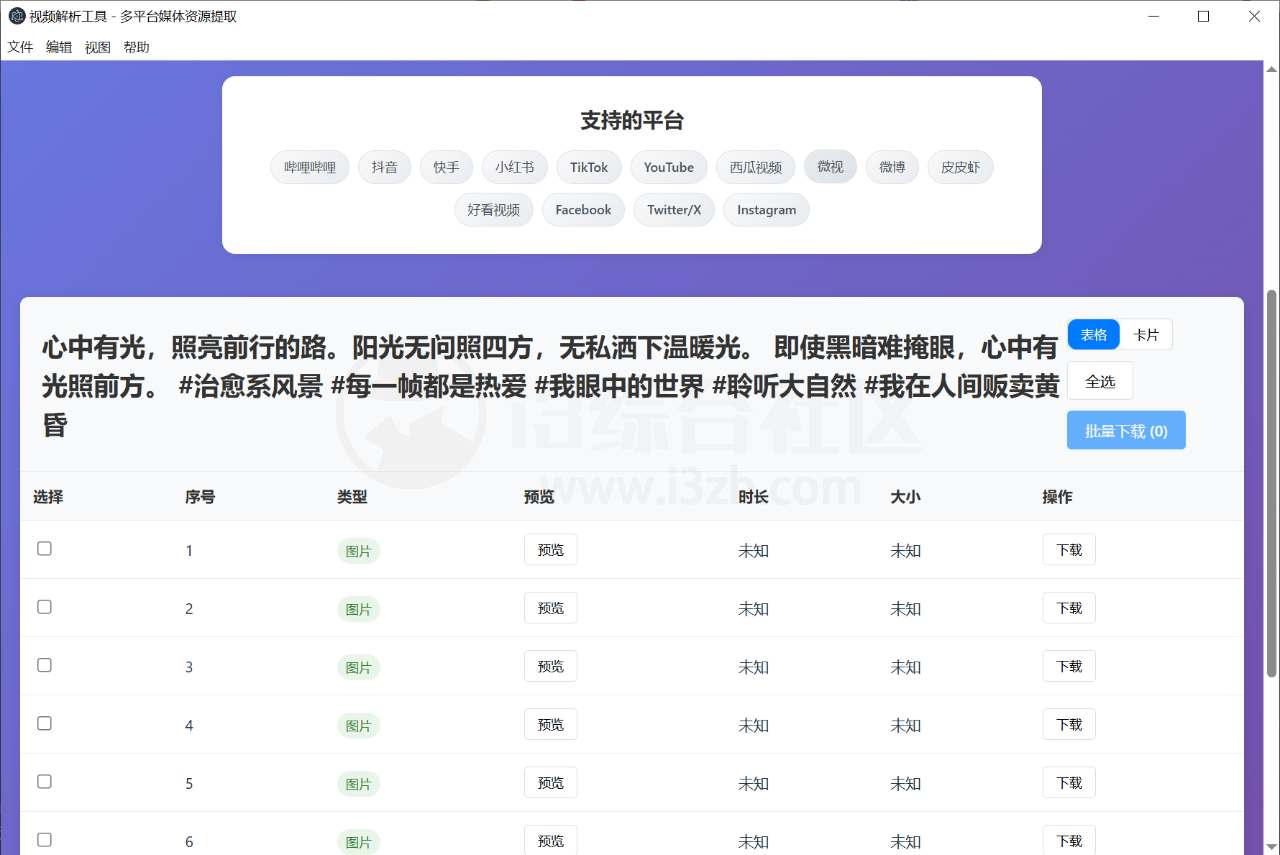Viewport: 1280px width, 855px height.
Task: Switch to 卡片 card view
Action: tap(1146, 334)
